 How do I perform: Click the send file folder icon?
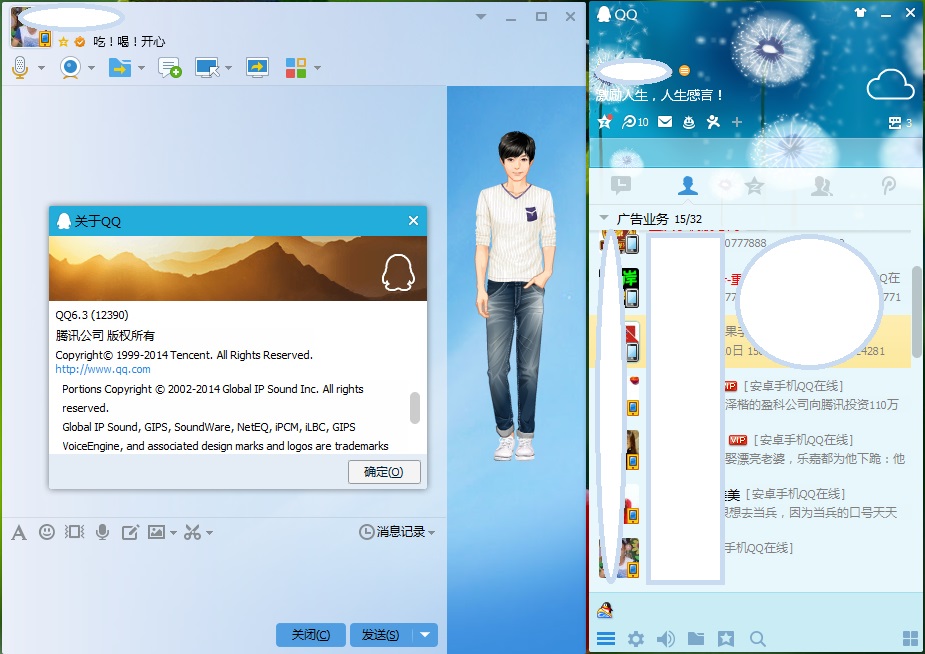pyautogui.click(x=120, y=67)
